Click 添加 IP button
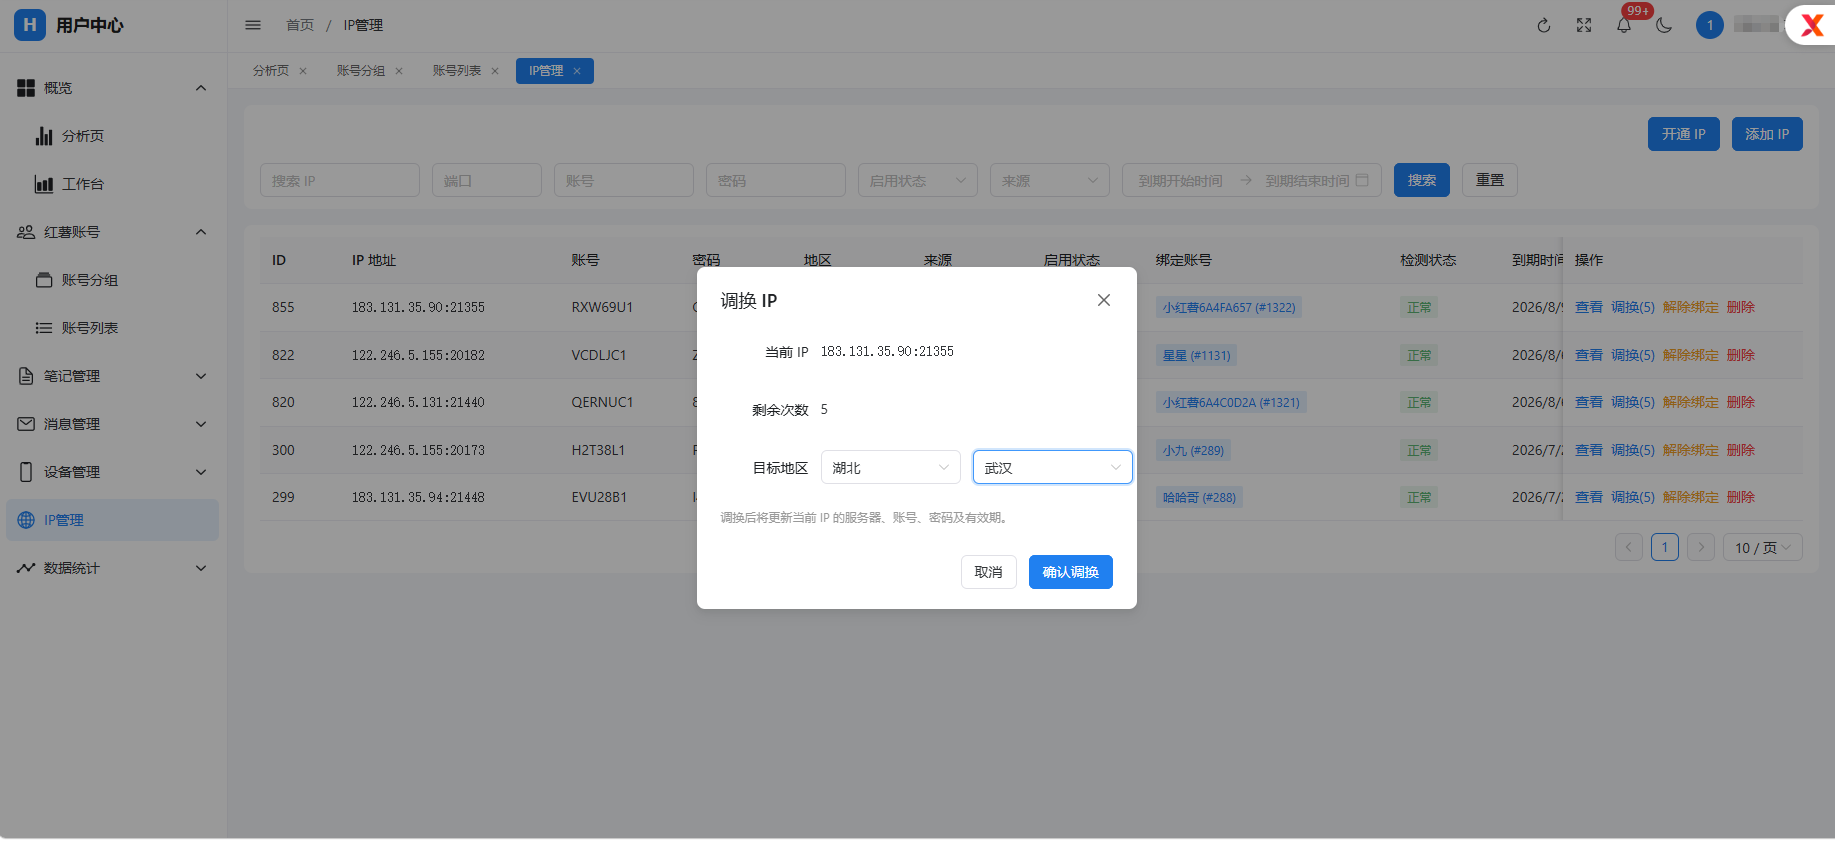 click(x=1767, y=134)
